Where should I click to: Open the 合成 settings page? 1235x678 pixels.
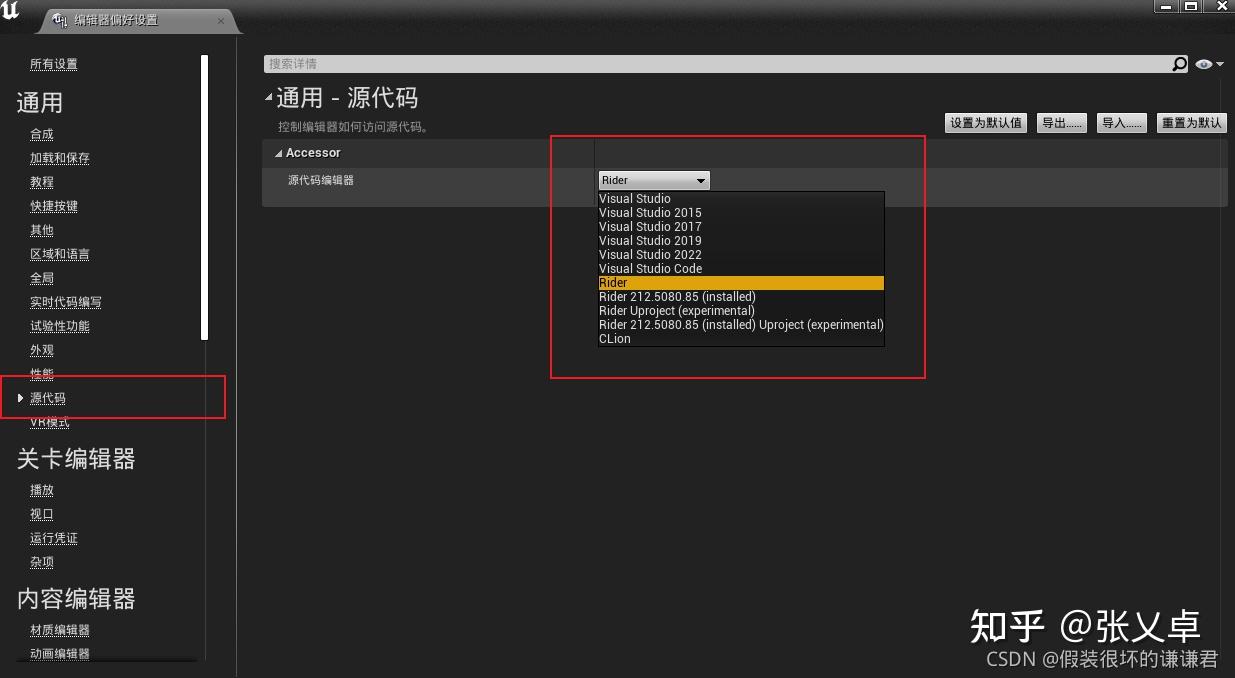[x=42, y=134]
